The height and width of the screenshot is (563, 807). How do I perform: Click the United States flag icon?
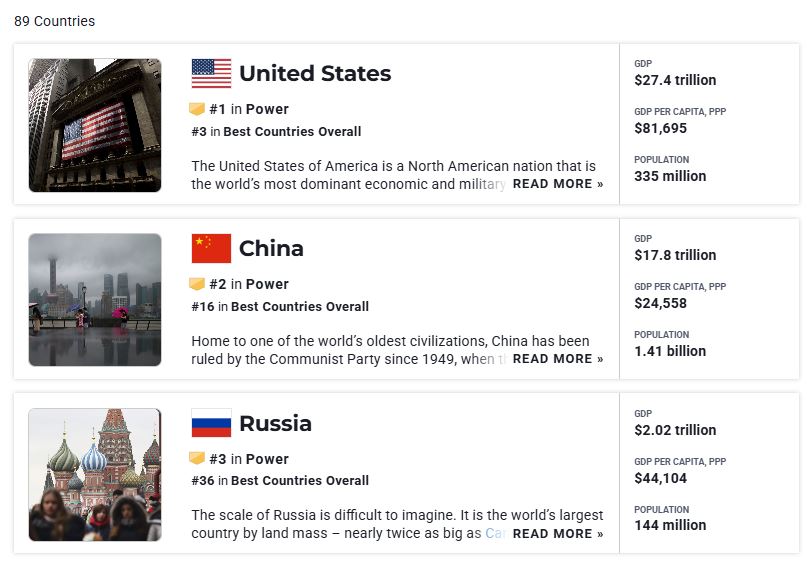click(211, 74)
